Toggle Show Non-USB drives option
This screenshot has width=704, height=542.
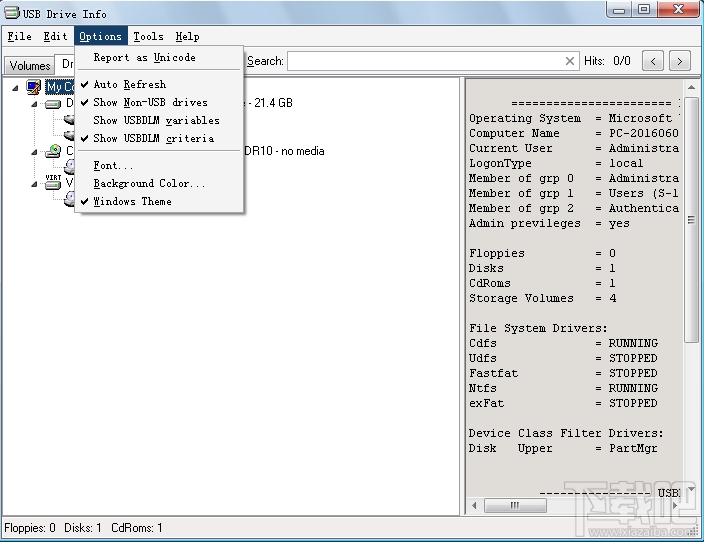(x=160, y=102)
